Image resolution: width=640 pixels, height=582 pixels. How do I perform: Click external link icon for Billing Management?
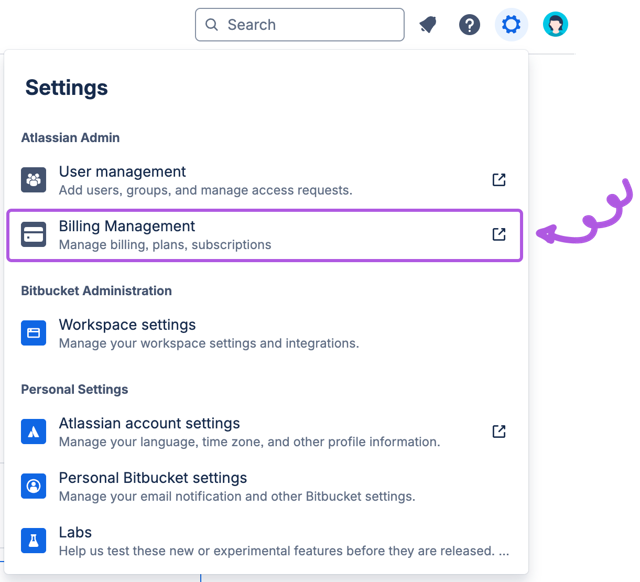coord(499,234)
